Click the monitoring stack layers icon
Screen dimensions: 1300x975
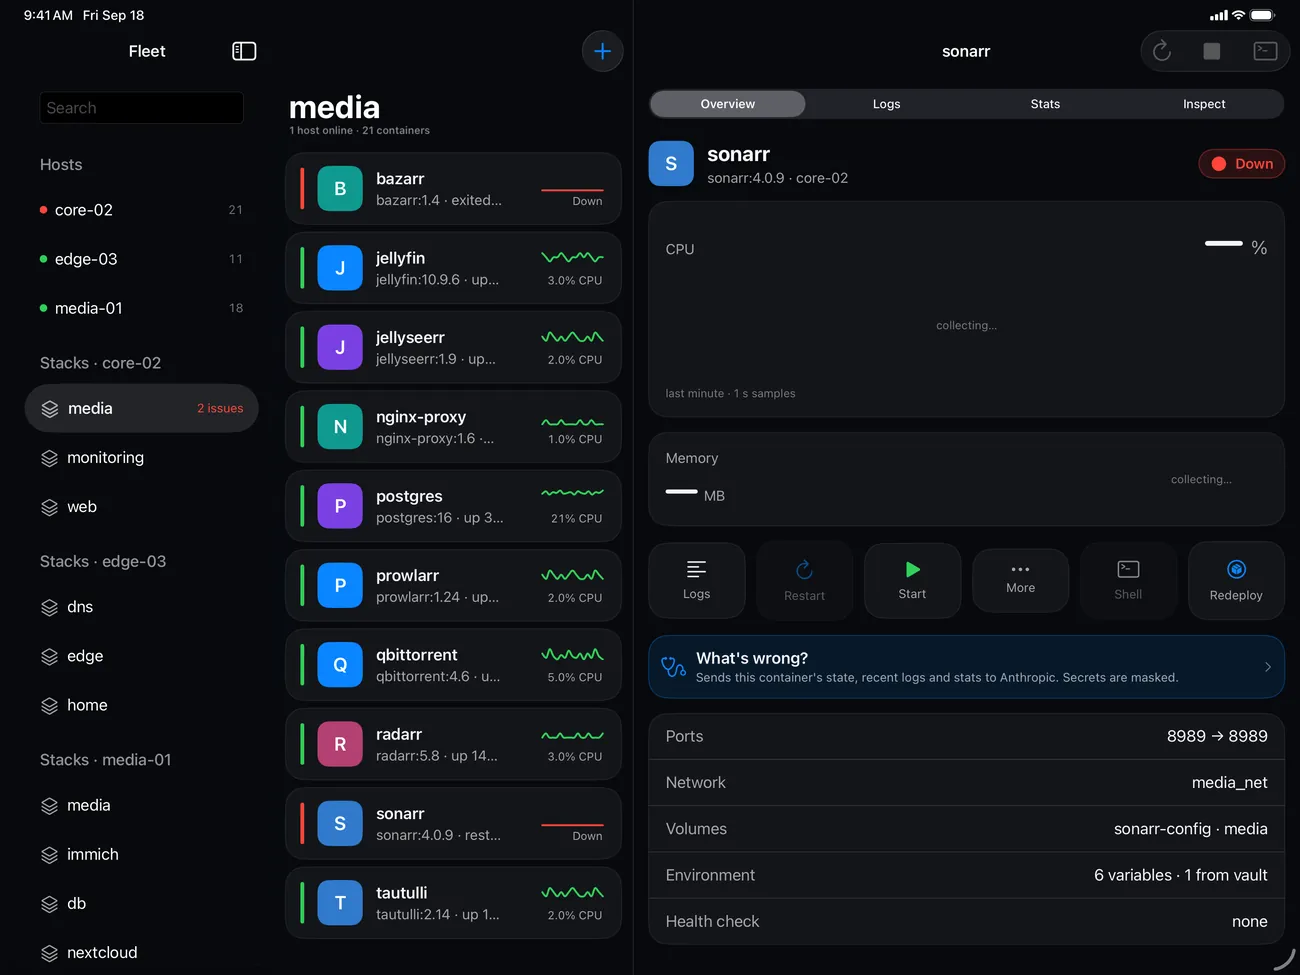(x=50, y=458)
